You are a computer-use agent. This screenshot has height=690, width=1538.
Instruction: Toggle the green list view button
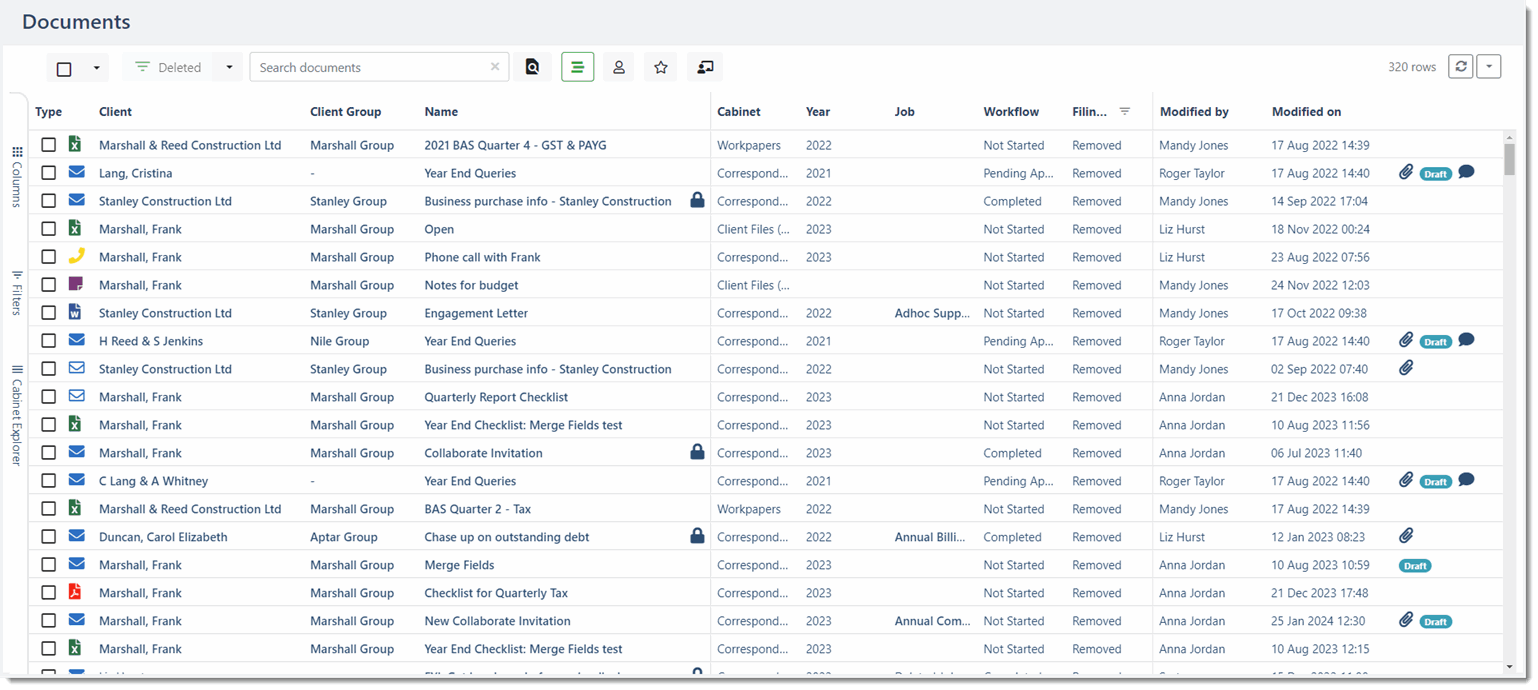[x=577, y=67]
